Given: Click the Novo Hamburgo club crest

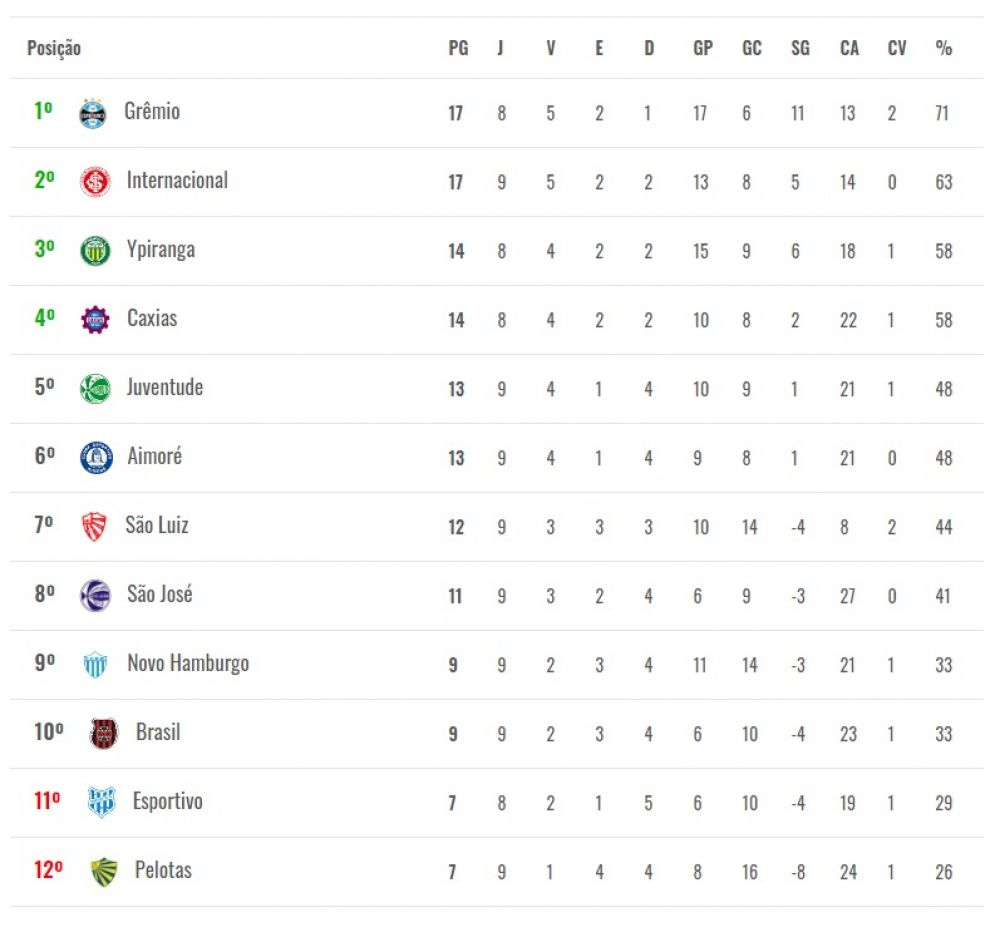Looking at the screenshot, I should pos(95,664).
